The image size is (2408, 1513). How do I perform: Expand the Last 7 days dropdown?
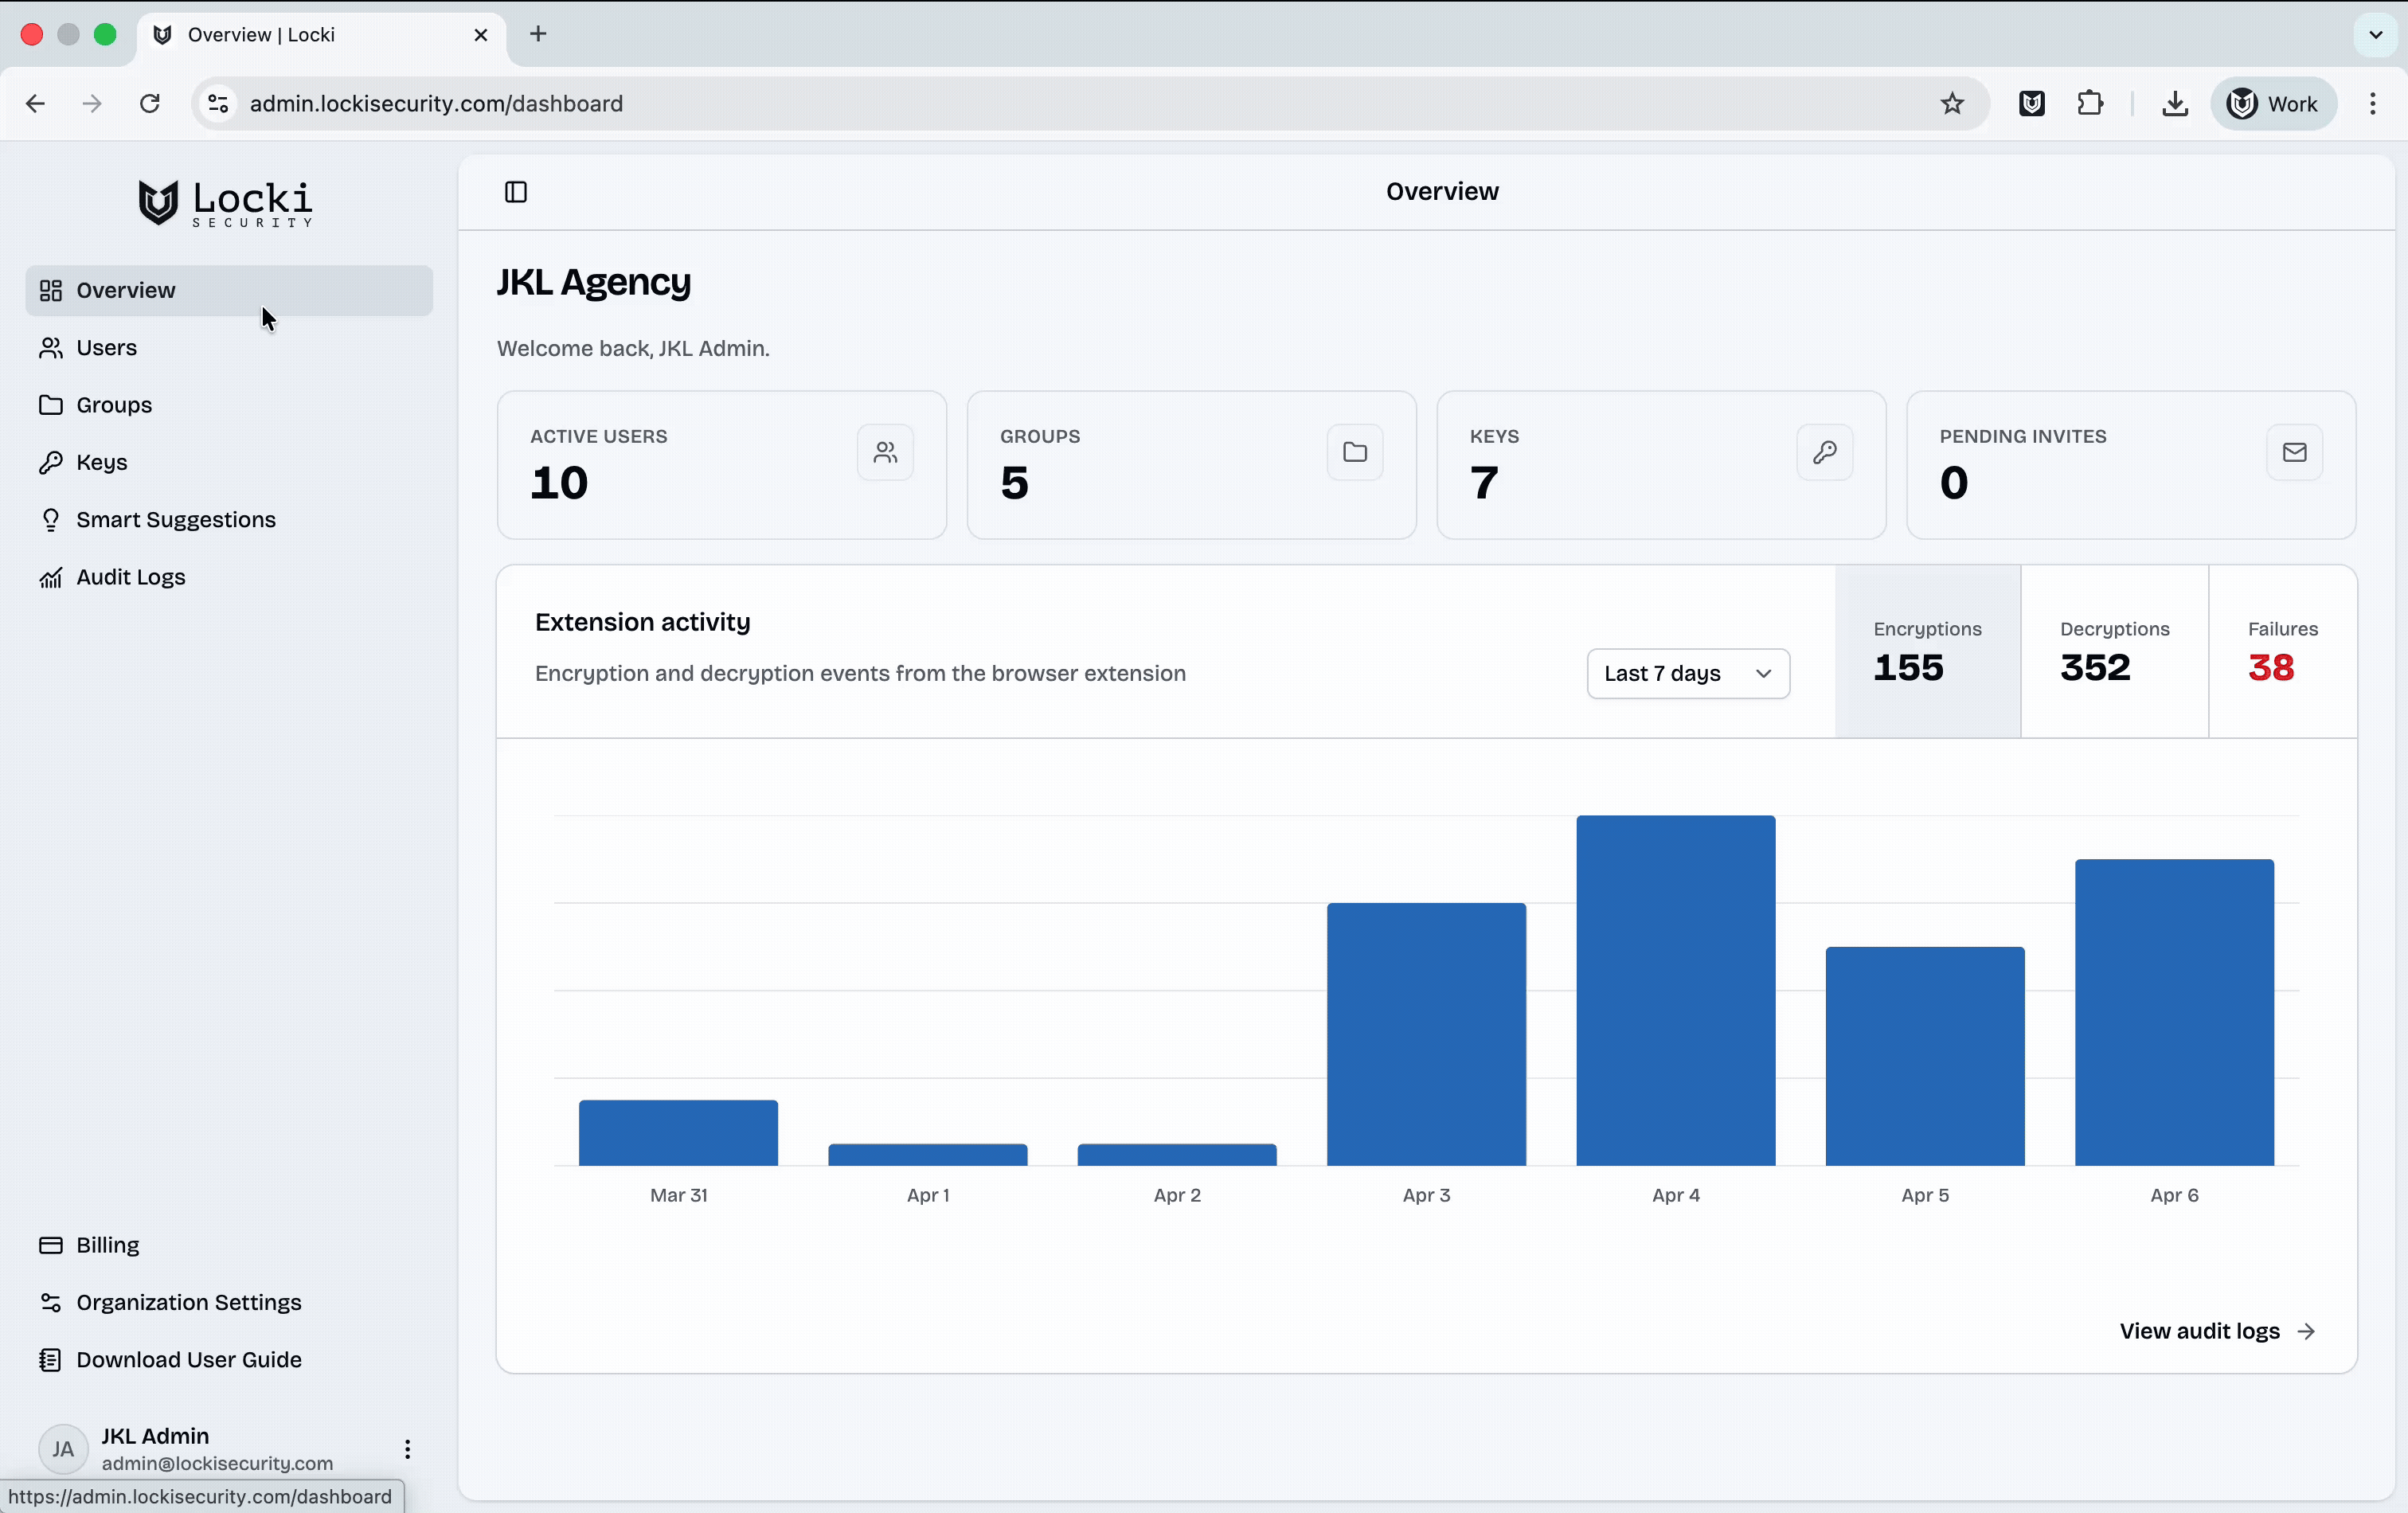1687,674
